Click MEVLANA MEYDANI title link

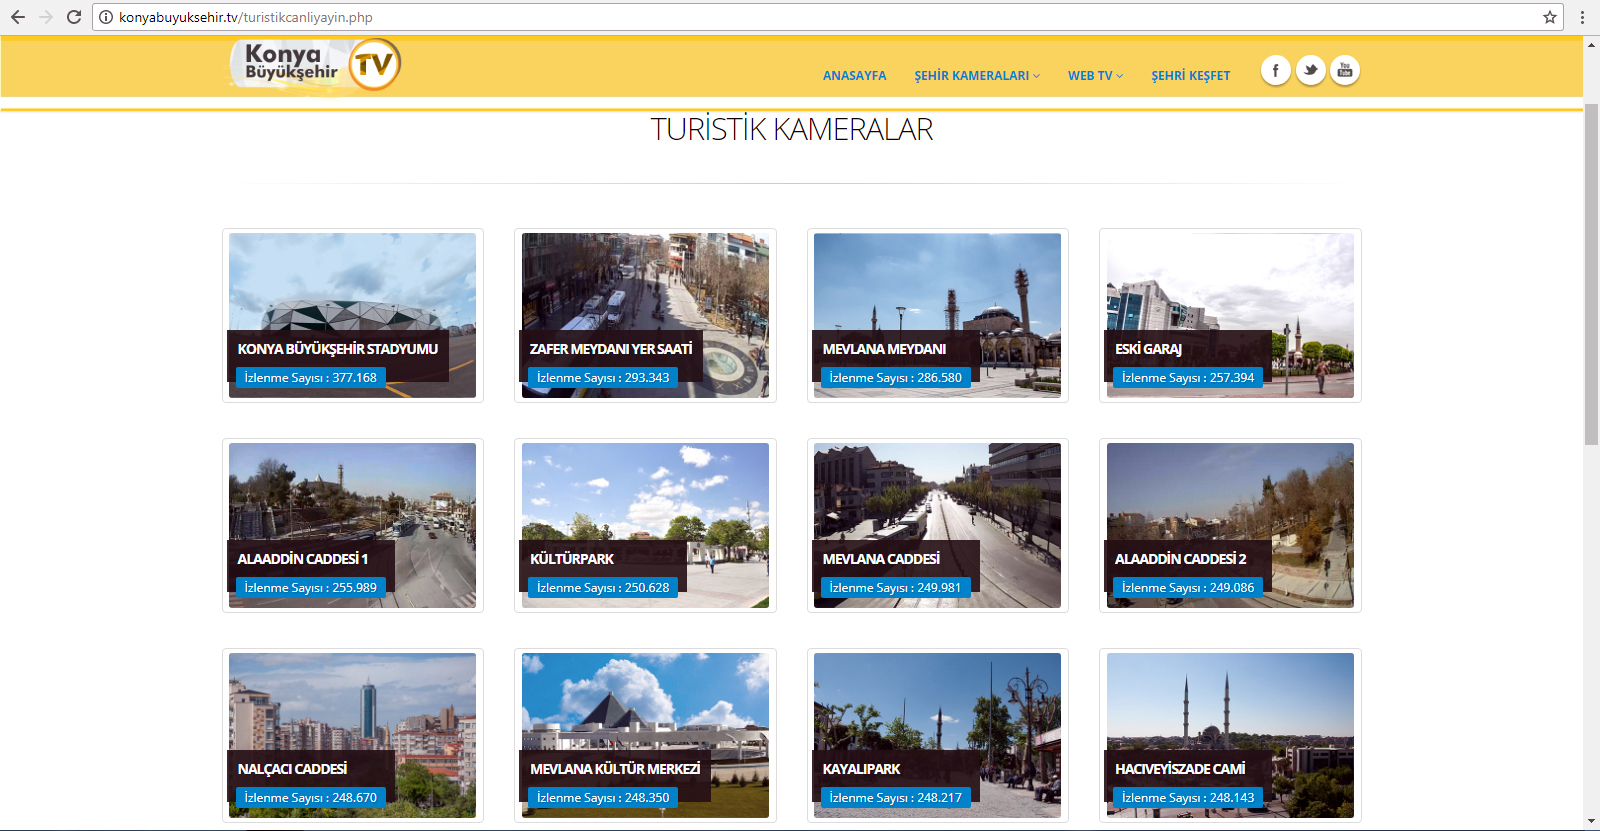click(x=884, y=349)
